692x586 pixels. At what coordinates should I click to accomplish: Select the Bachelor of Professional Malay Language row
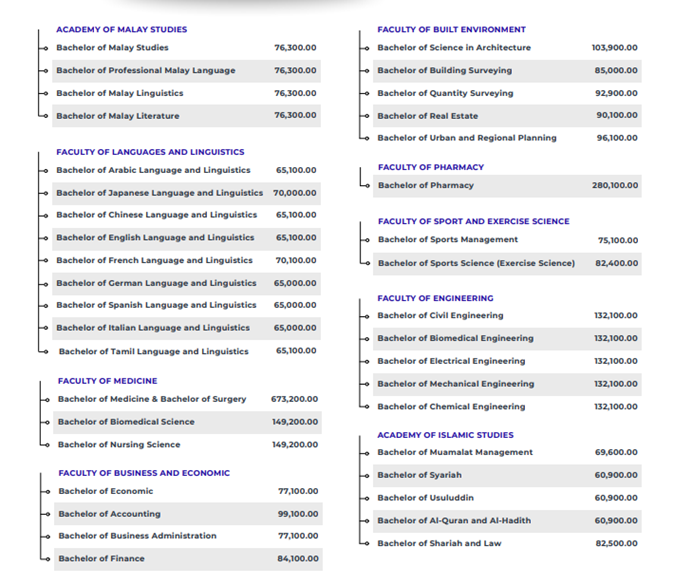(x=186, y=71)
